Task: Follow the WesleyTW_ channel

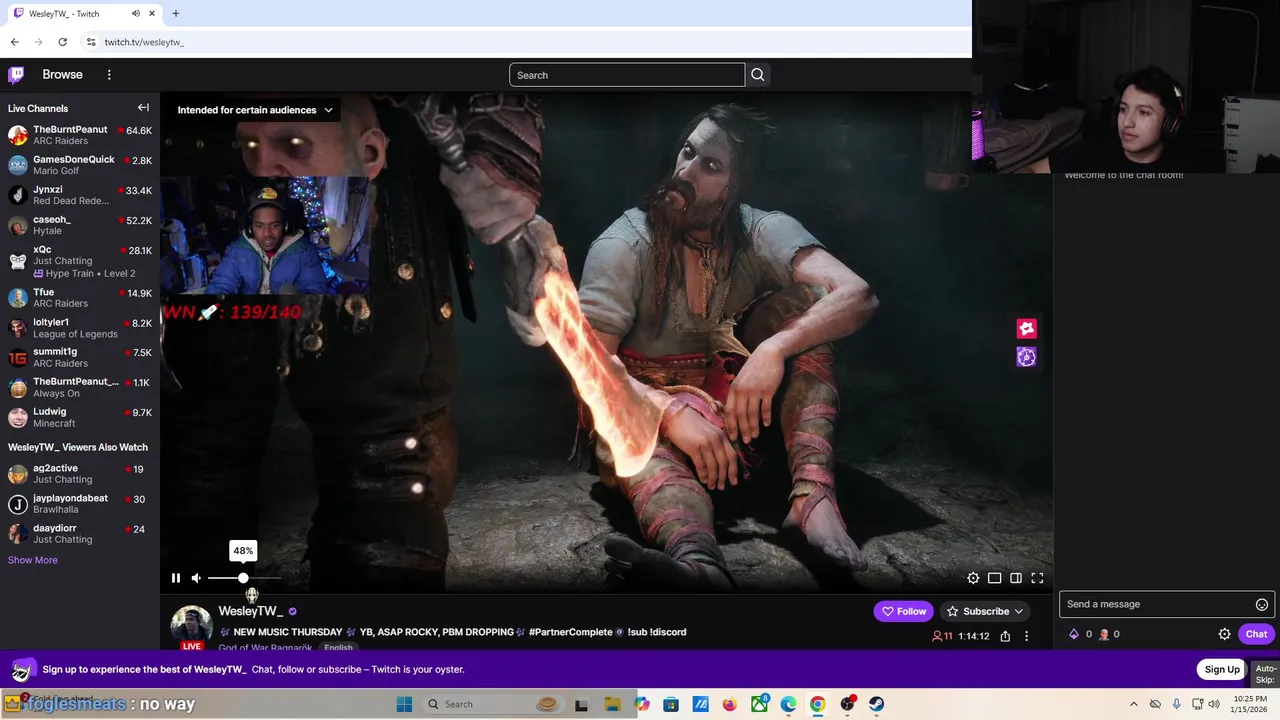Action: pos(904,611)
